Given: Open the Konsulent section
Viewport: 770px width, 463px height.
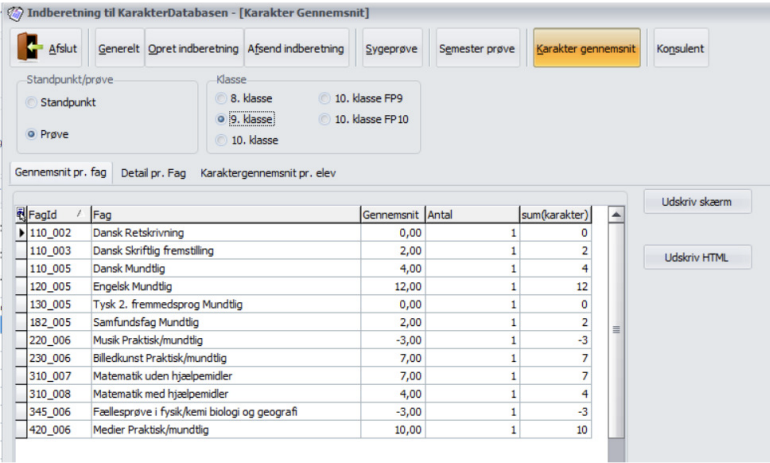Looking at the screenshot, I should tap(680, 49).
